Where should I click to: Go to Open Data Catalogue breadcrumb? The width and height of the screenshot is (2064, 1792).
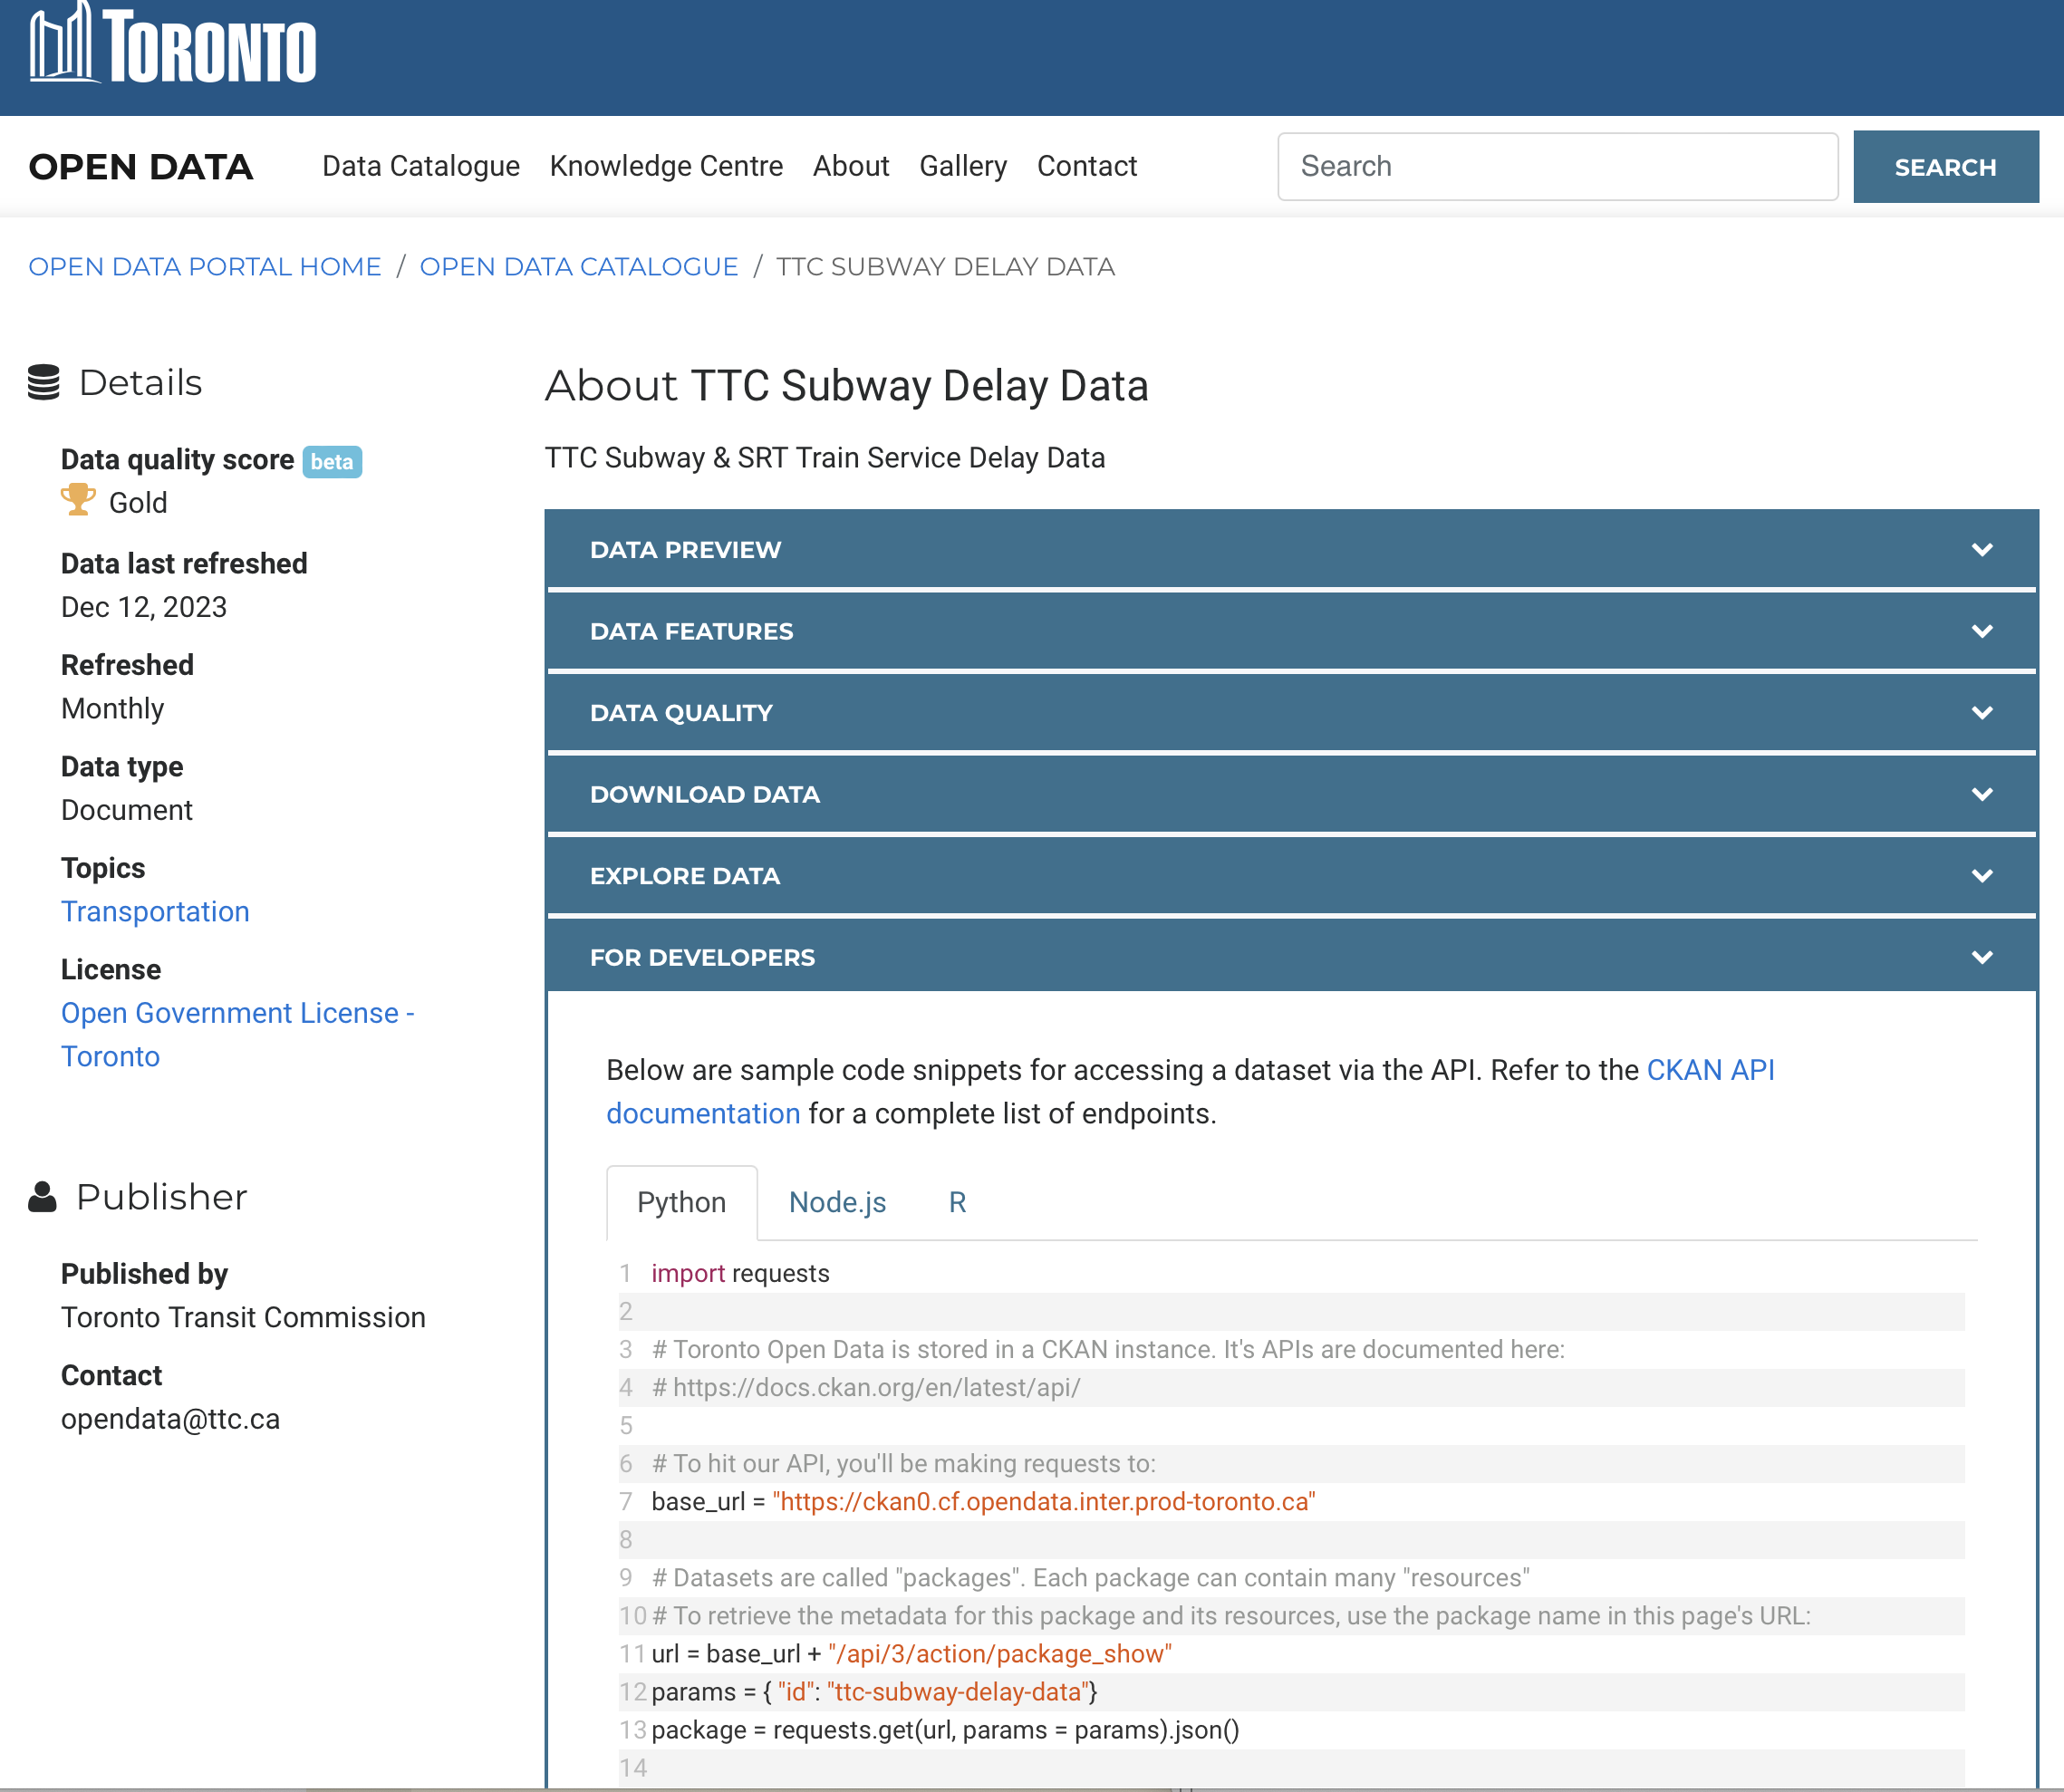(x=579, y=267)
